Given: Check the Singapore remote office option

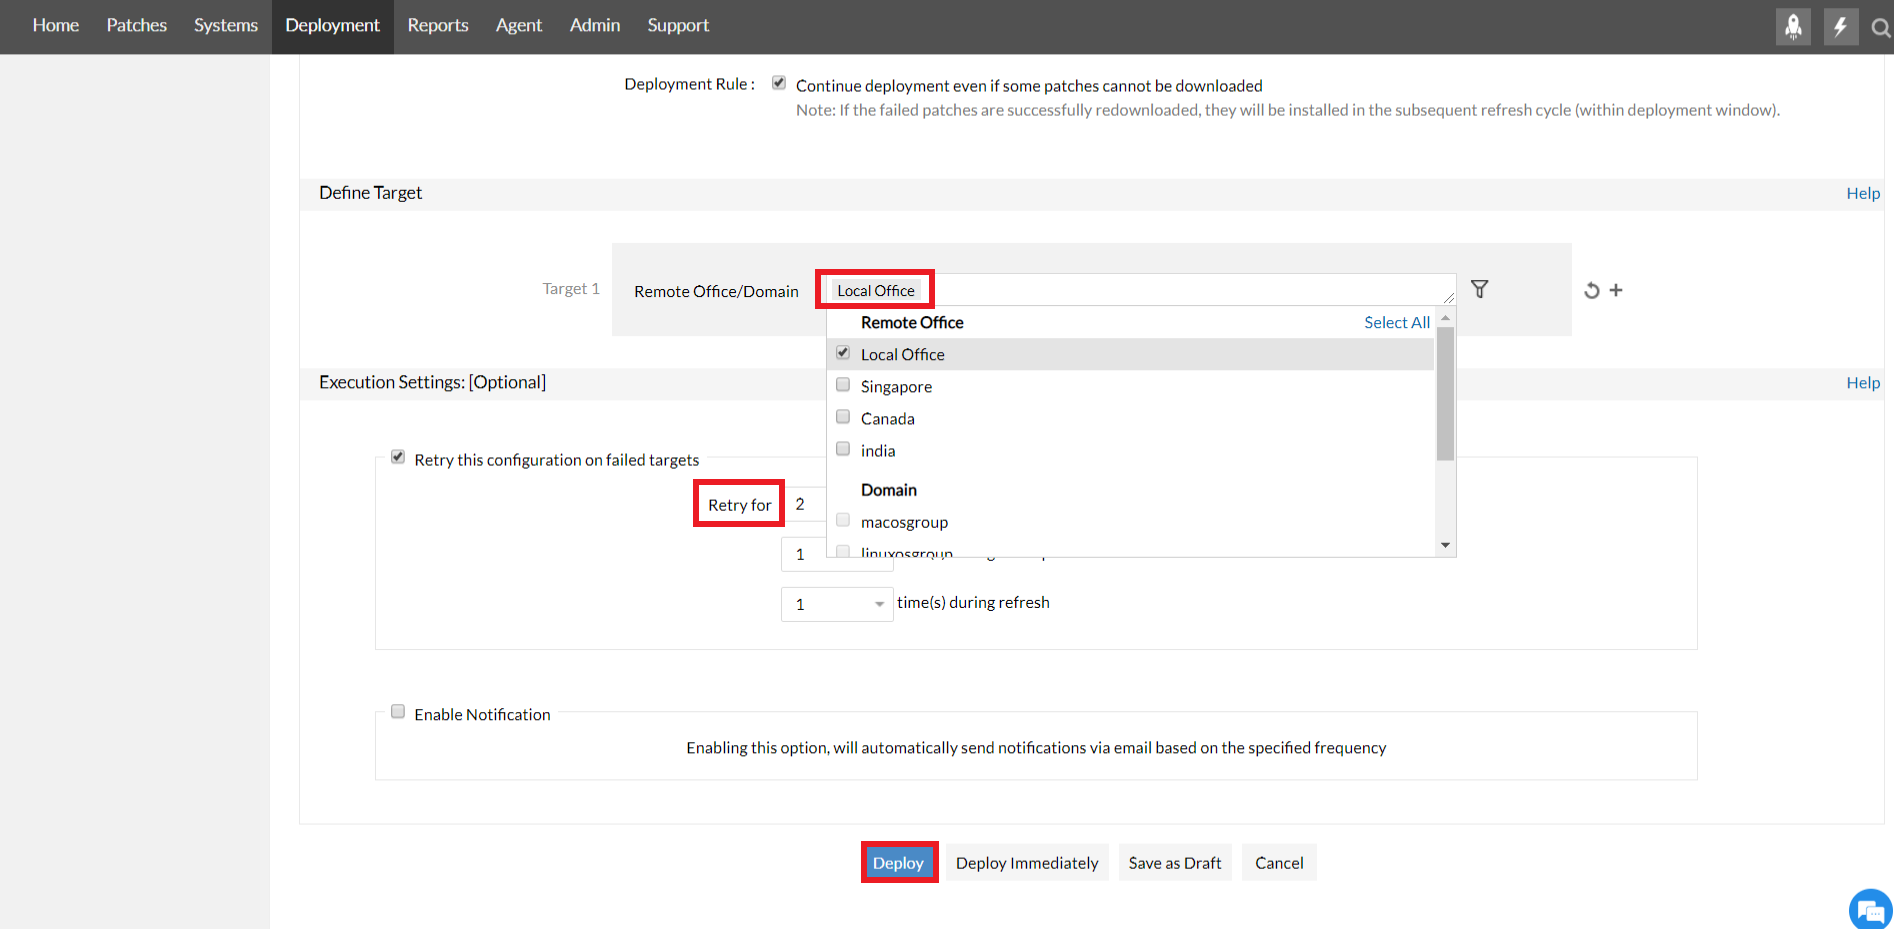Looking at the screenshot, I should [843, 385].
